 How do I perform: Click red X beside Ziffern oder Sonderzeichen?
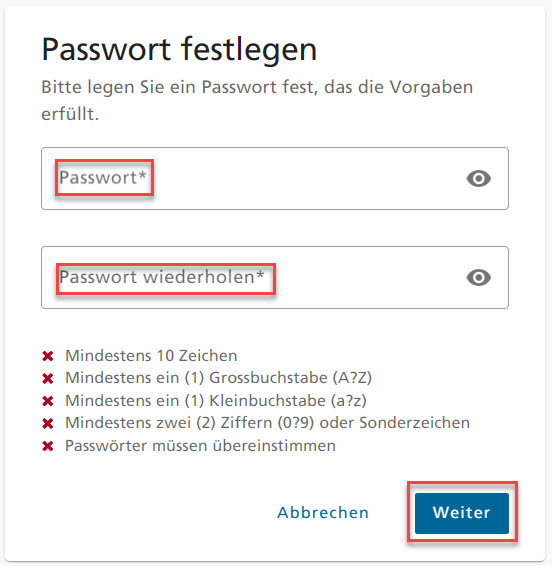pos(48,423)
